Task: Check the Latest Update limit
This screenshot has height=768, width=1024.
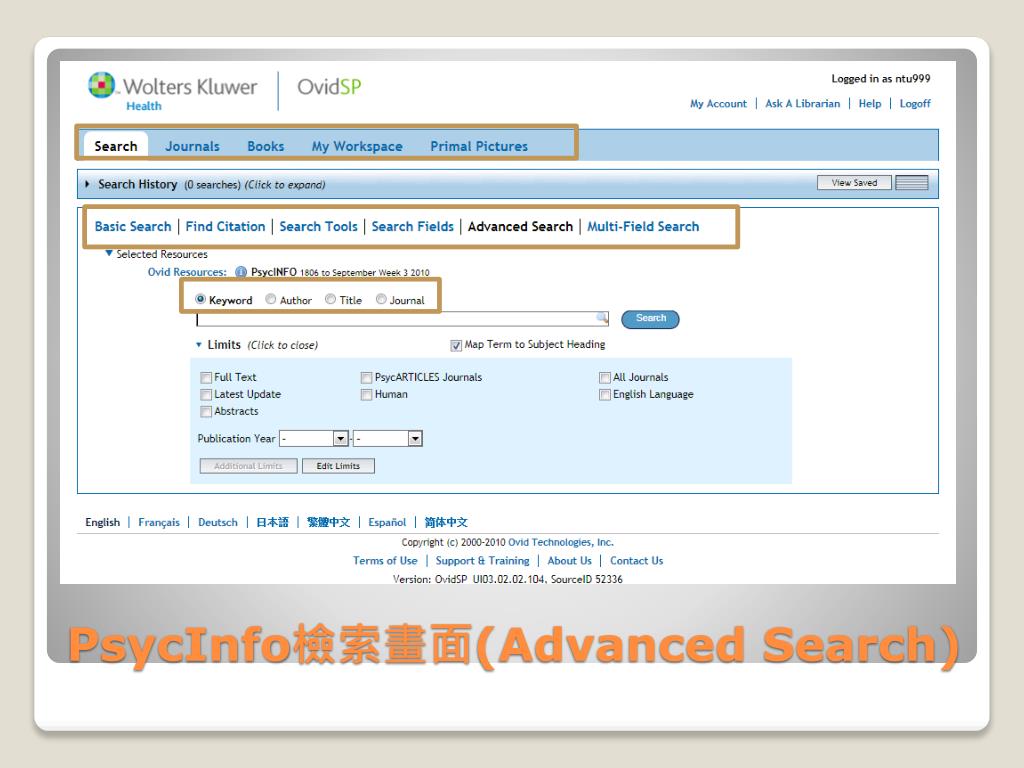Action: point(206,394)
